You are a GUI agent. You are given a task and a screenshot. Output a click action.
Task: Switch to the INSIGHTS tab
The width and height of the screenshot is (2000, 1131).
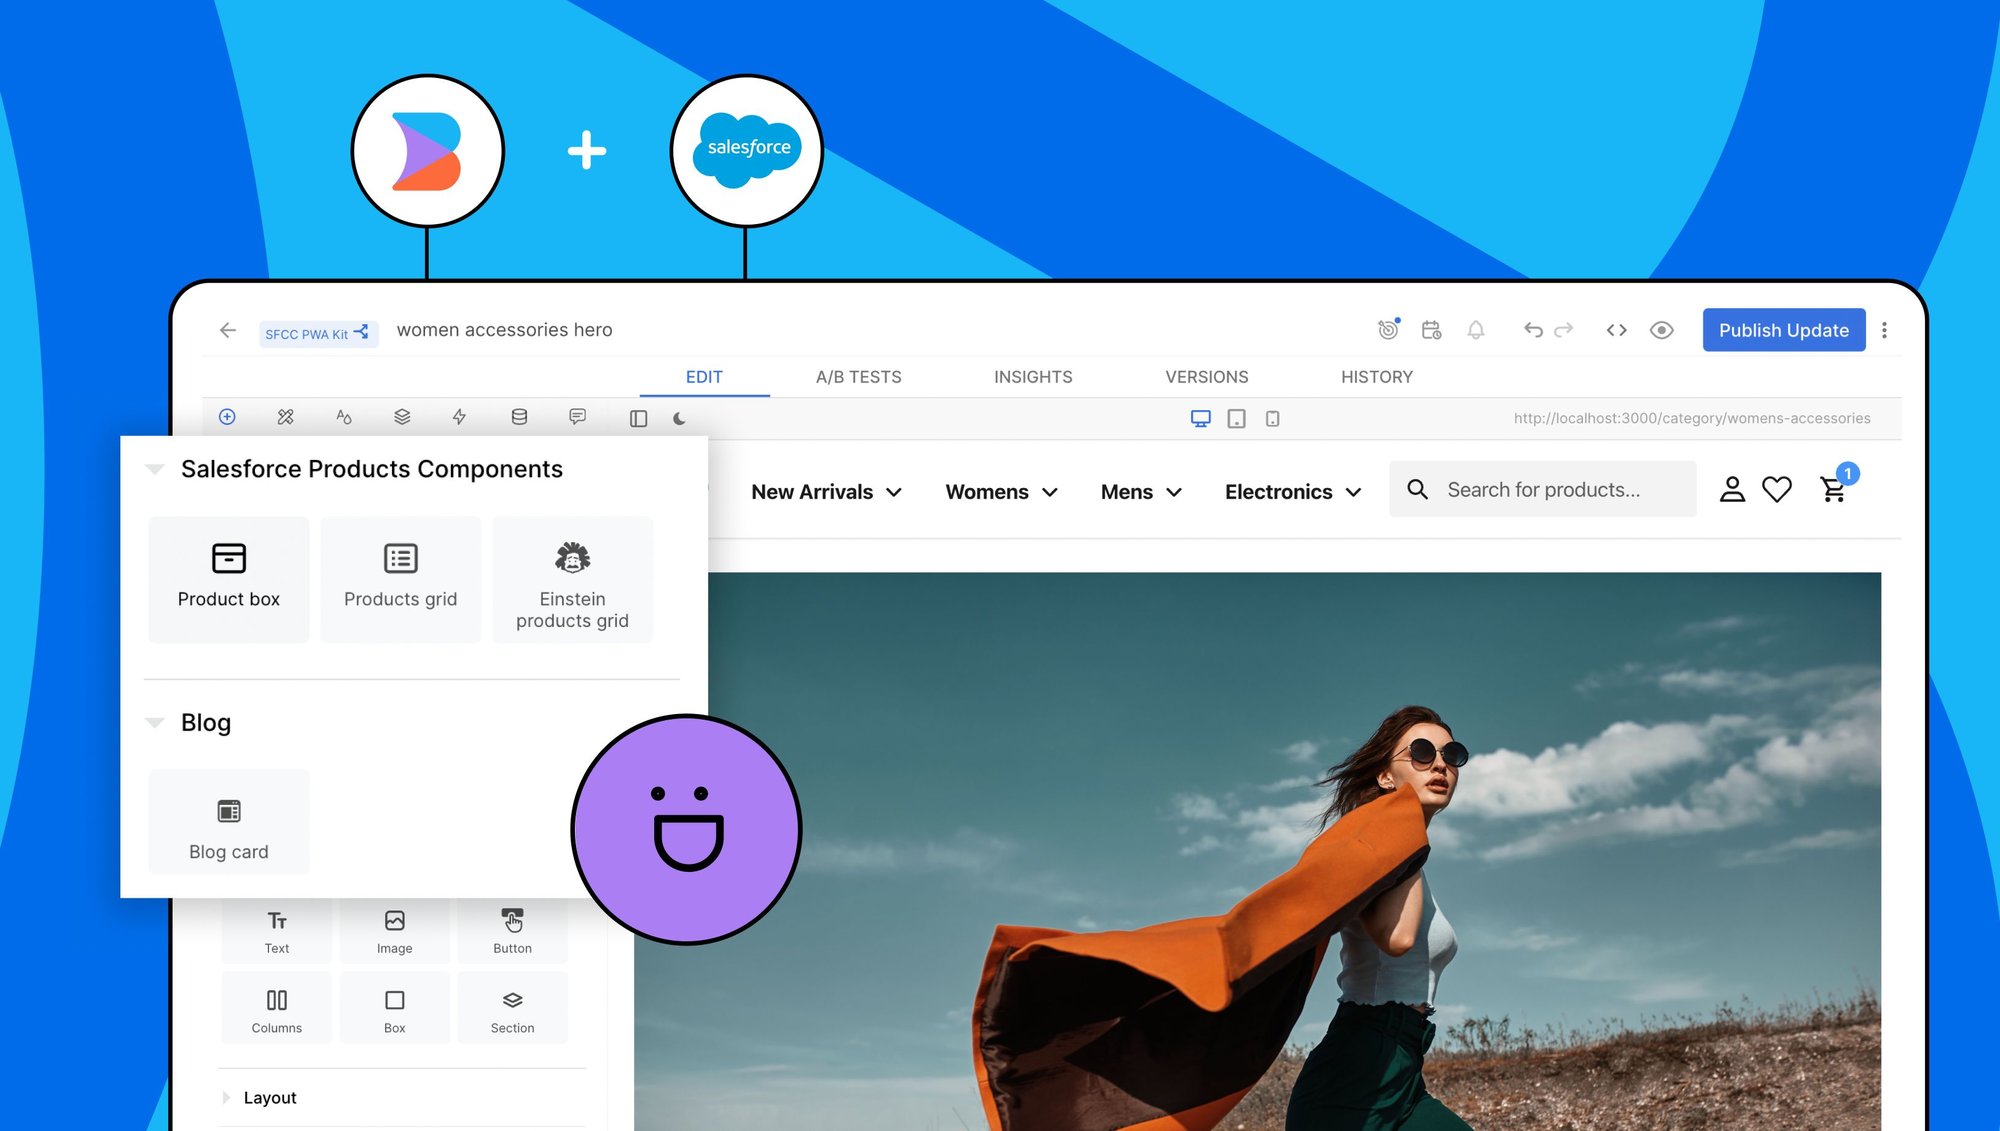1033,377
